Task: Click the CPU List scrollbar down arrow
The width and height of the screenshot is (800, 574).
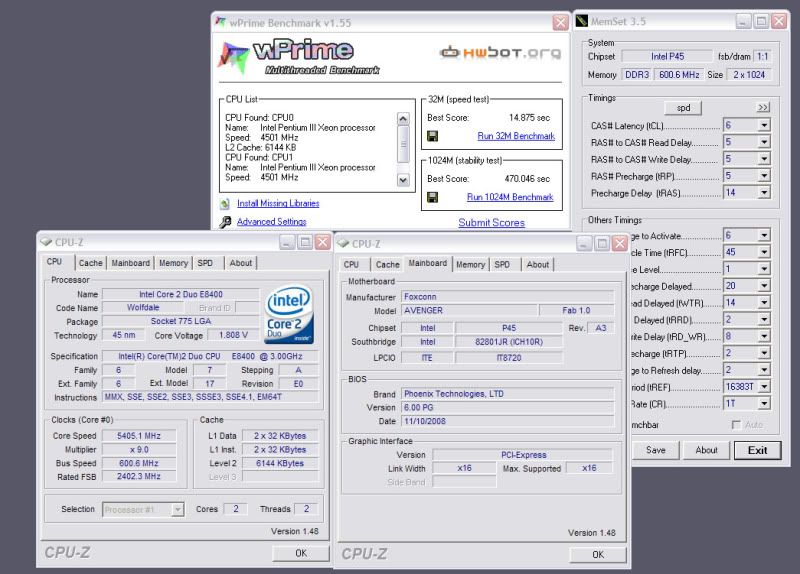Action: (x=403, y=180)
